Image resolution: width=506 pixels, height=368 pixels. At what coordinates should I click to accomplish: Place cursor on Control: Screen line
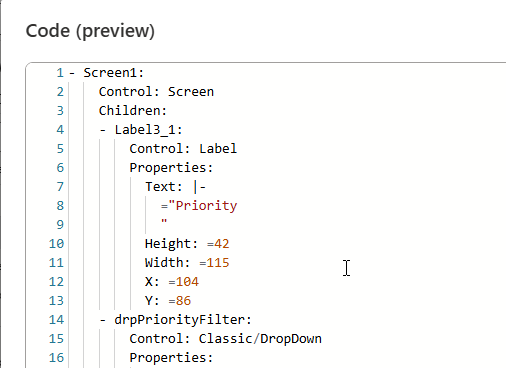(x=156, y=92)
